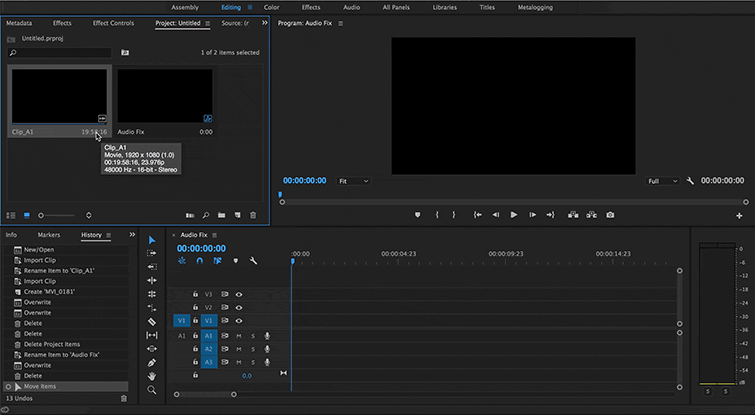Image resolution: width=755 pixels, height=415 pixels.
Task: Step back one frame
Action: [495, 215]
